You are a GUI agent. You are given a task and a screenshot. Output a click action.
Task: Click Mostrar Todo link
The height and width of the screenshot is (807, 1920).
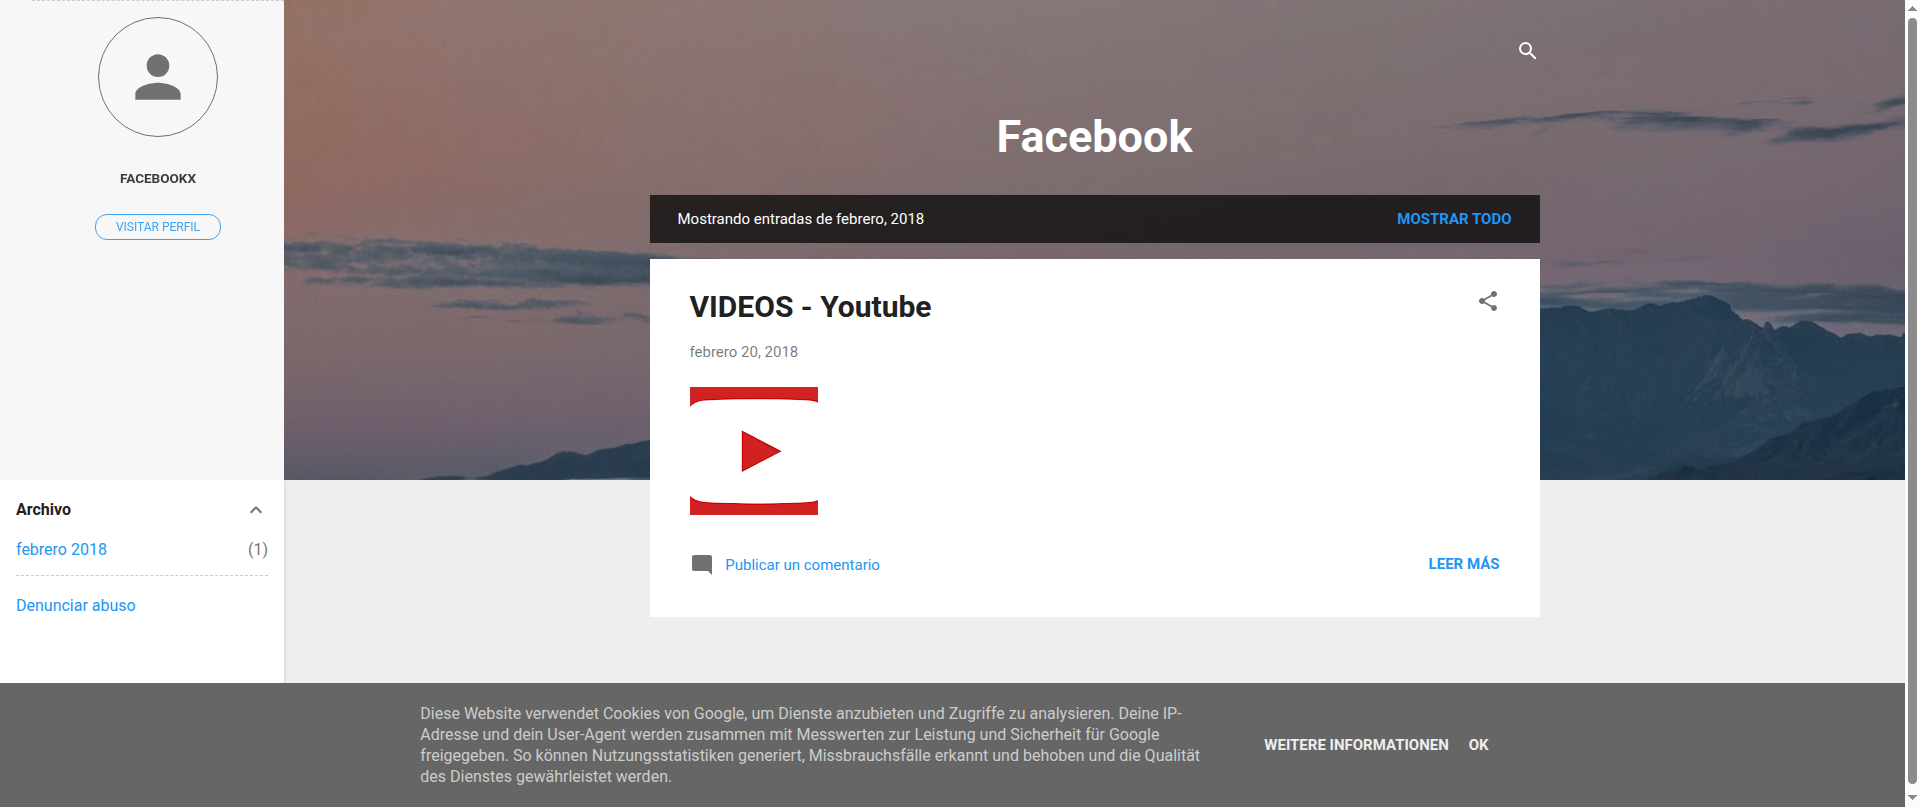point(1453,219)
